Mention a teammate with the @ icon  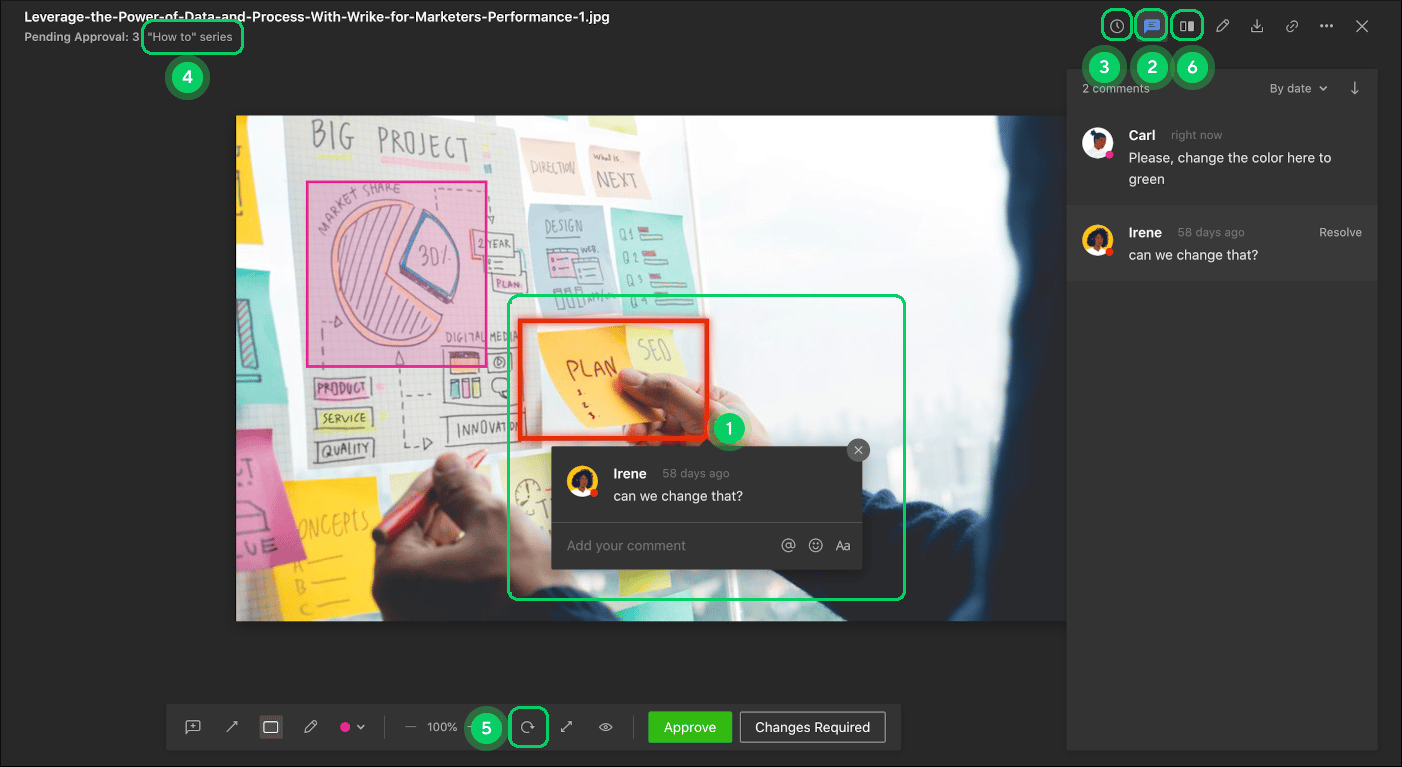tap(788, 545)
